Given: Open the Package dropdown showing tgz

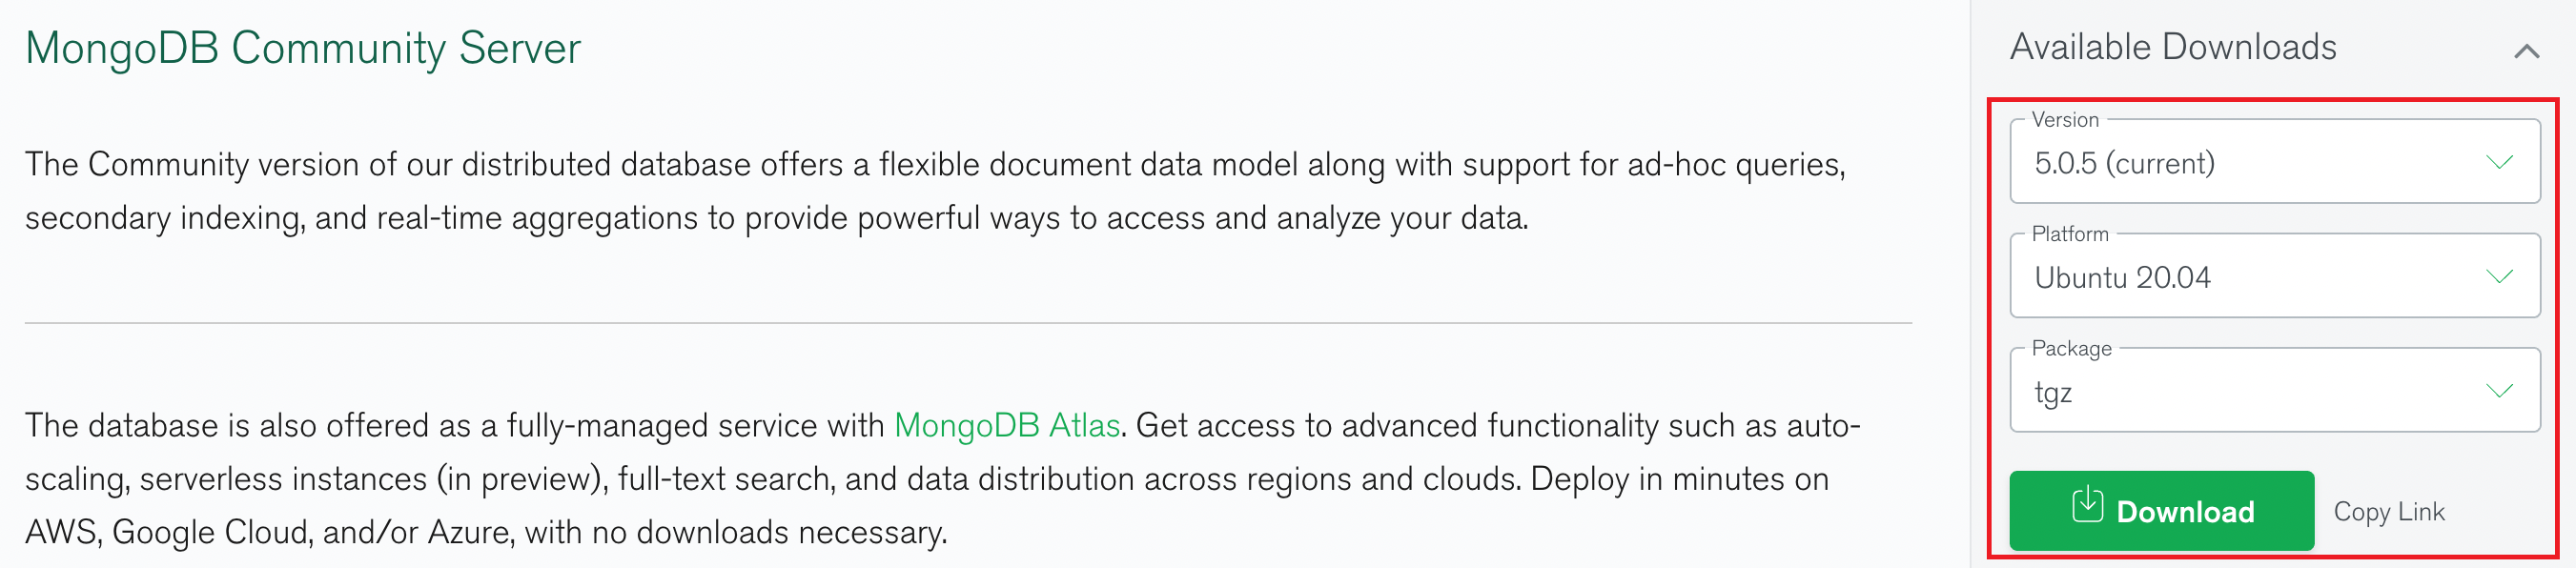Looking at the screenshot, I should pyautogui.click(x=2274, y=391).
